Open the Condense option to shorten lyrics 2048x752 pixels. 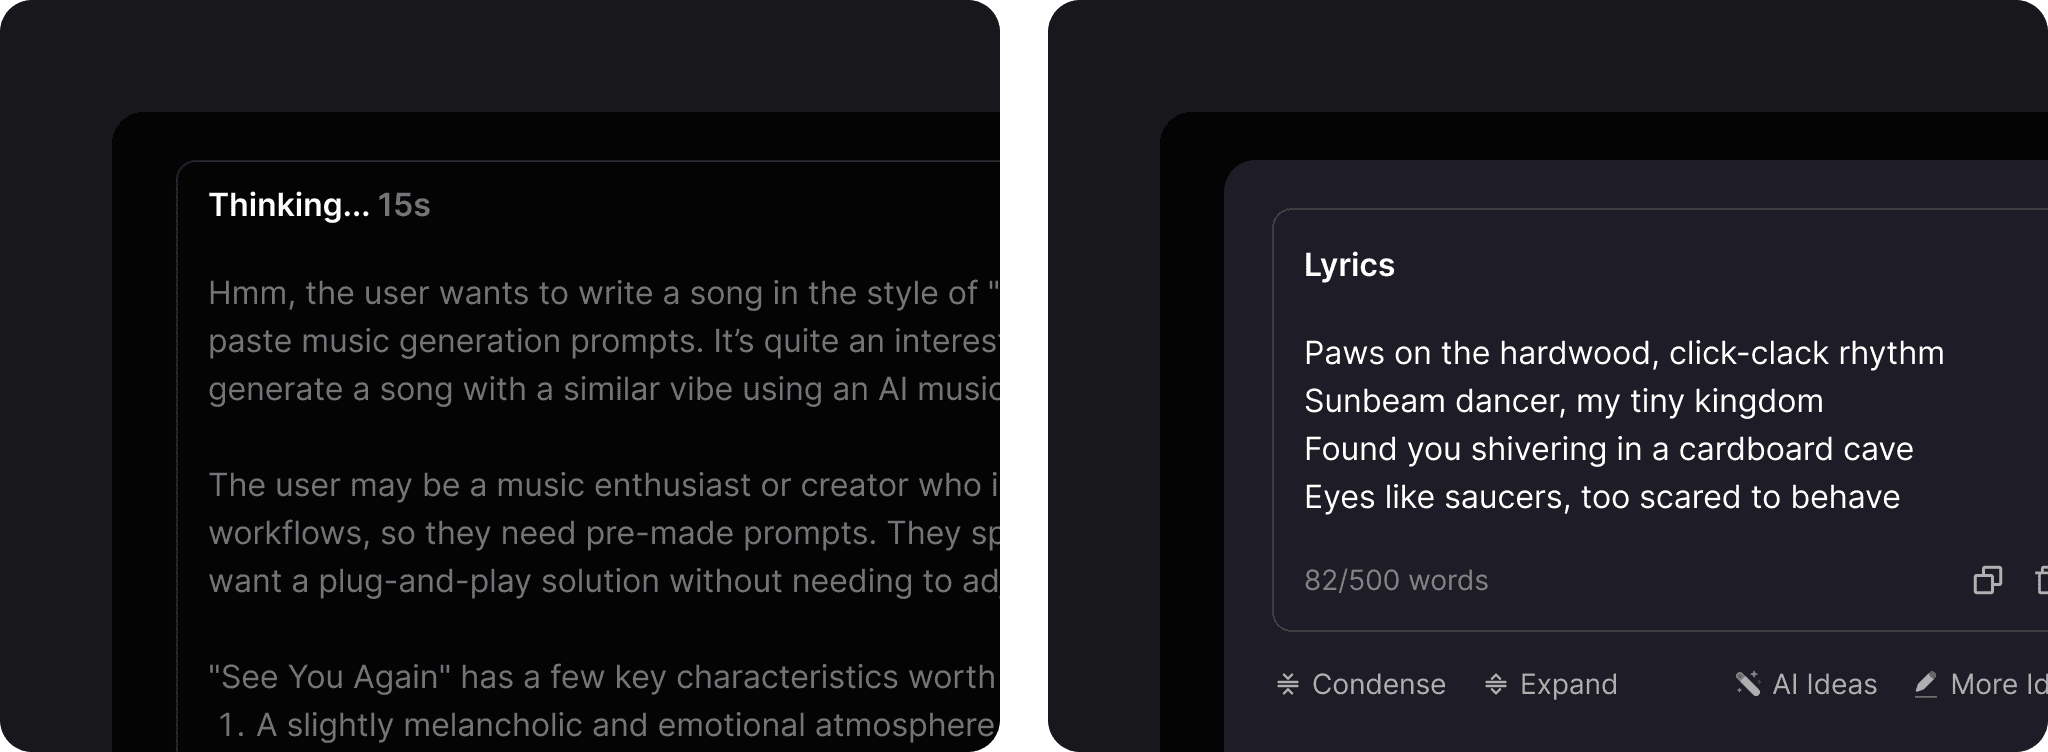coord(1360,684)
